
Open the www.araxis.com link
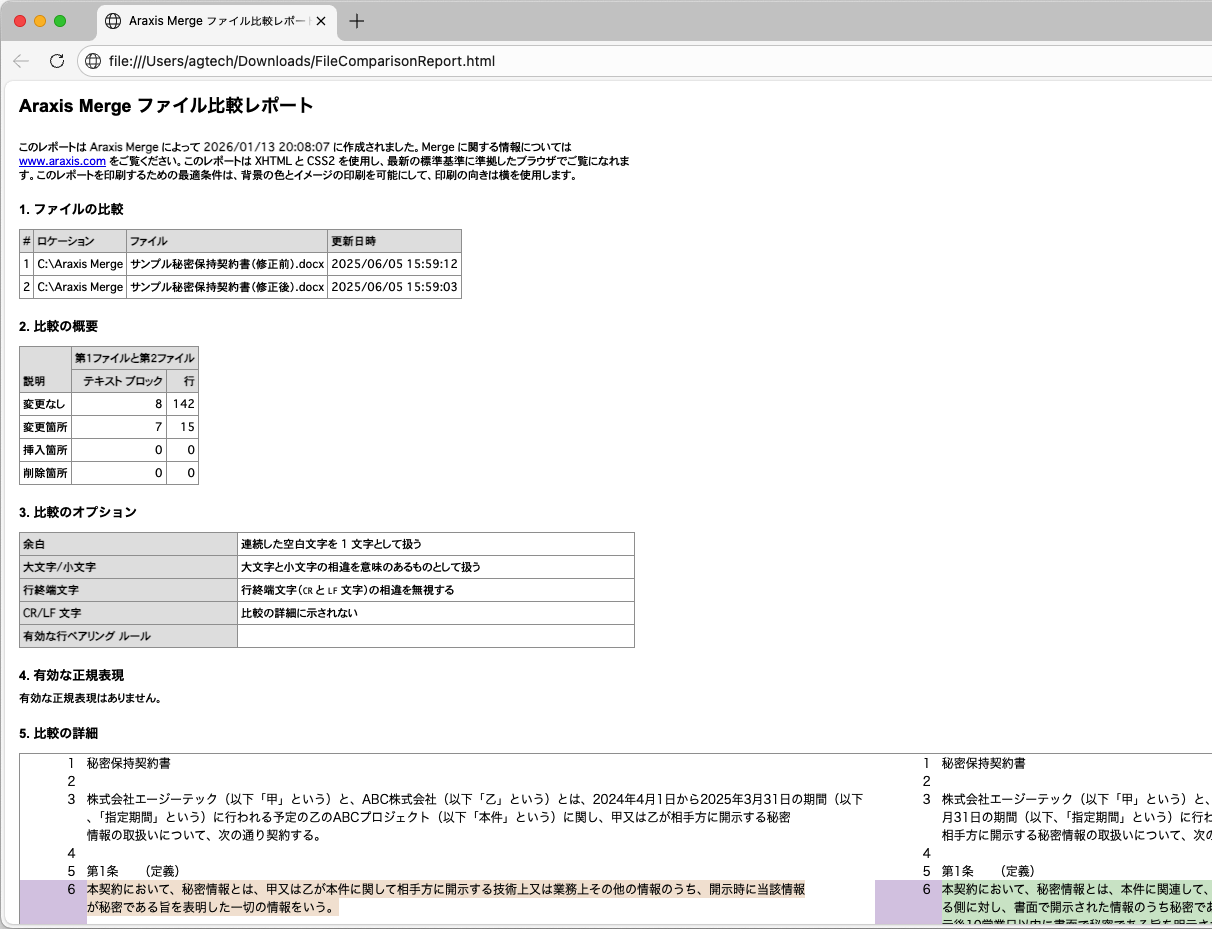(x=62, y=161)
